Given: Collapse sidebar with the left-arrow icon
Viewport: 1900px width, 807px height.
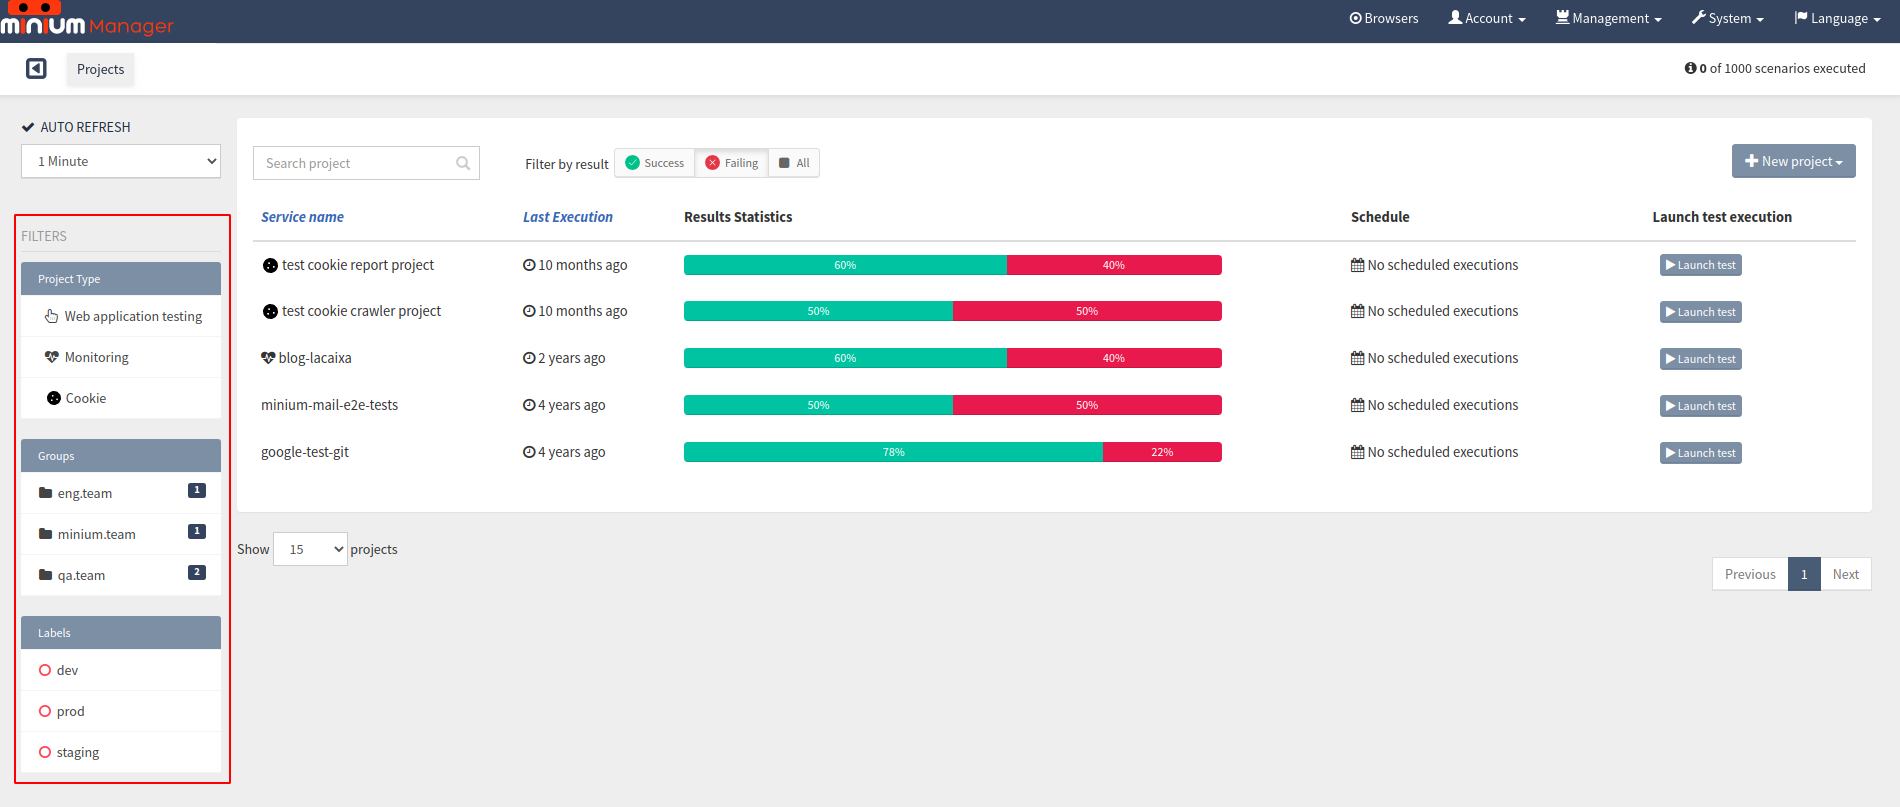Looking at the screenshot, I should click(x=36, y=68).
